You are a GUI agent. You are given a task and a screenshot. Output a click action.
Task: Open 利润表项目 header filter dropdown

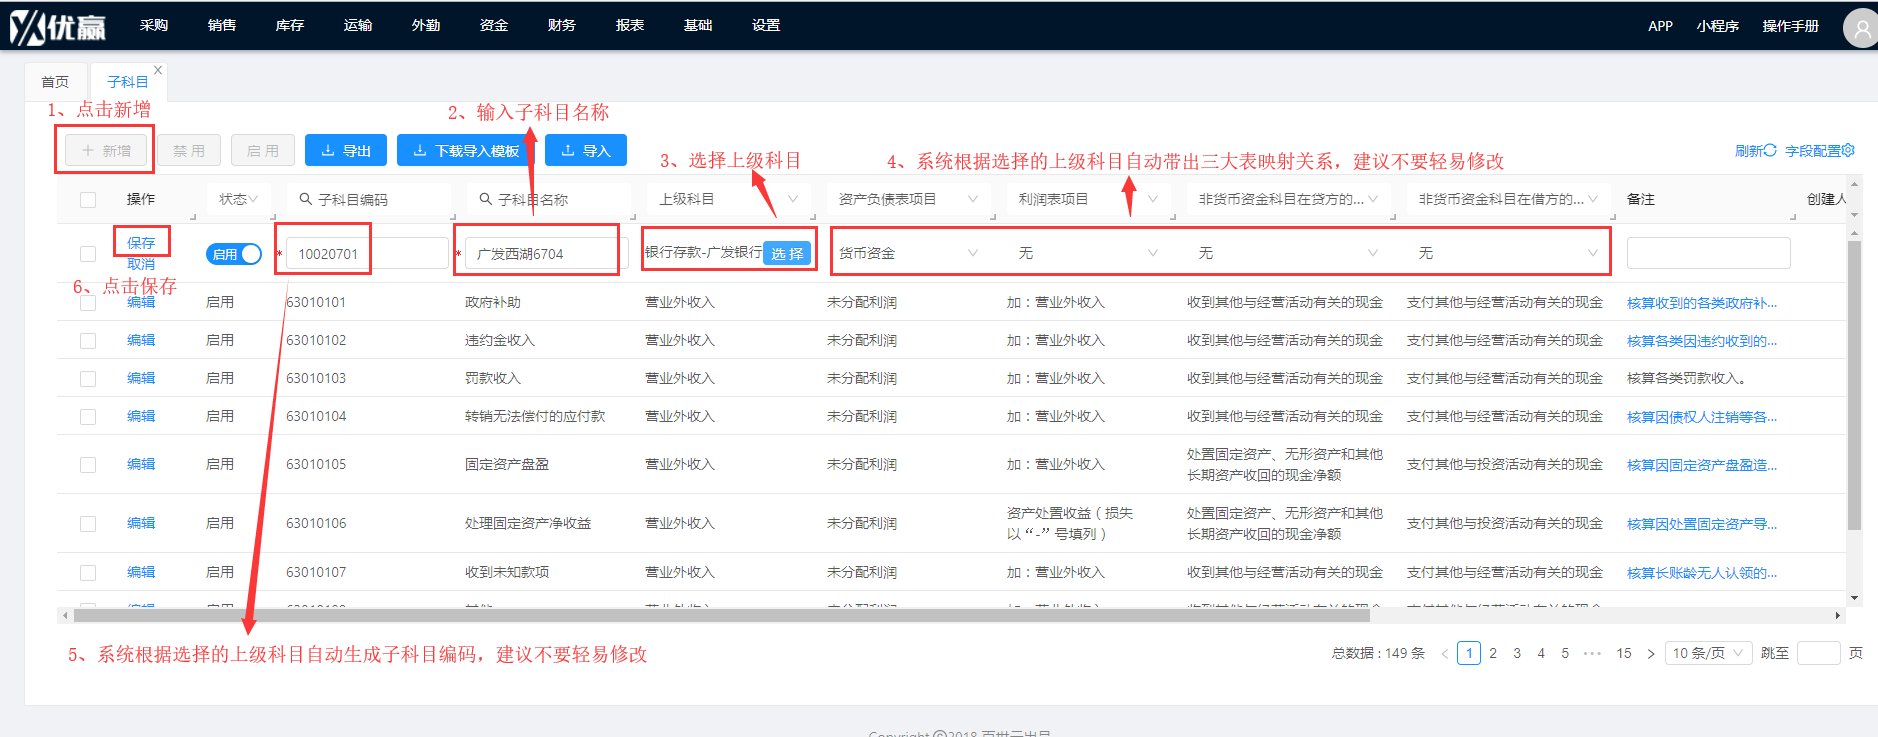1088,199
